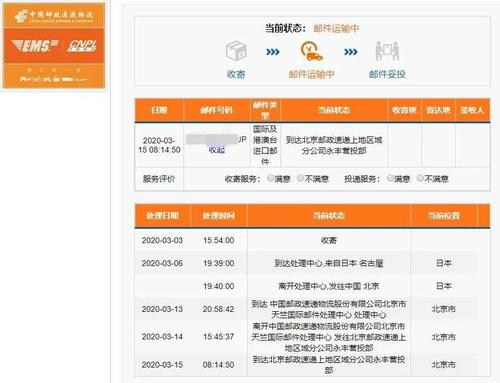
Task: Click the blurred tracking number ending JP
Action: pos(216,139)
